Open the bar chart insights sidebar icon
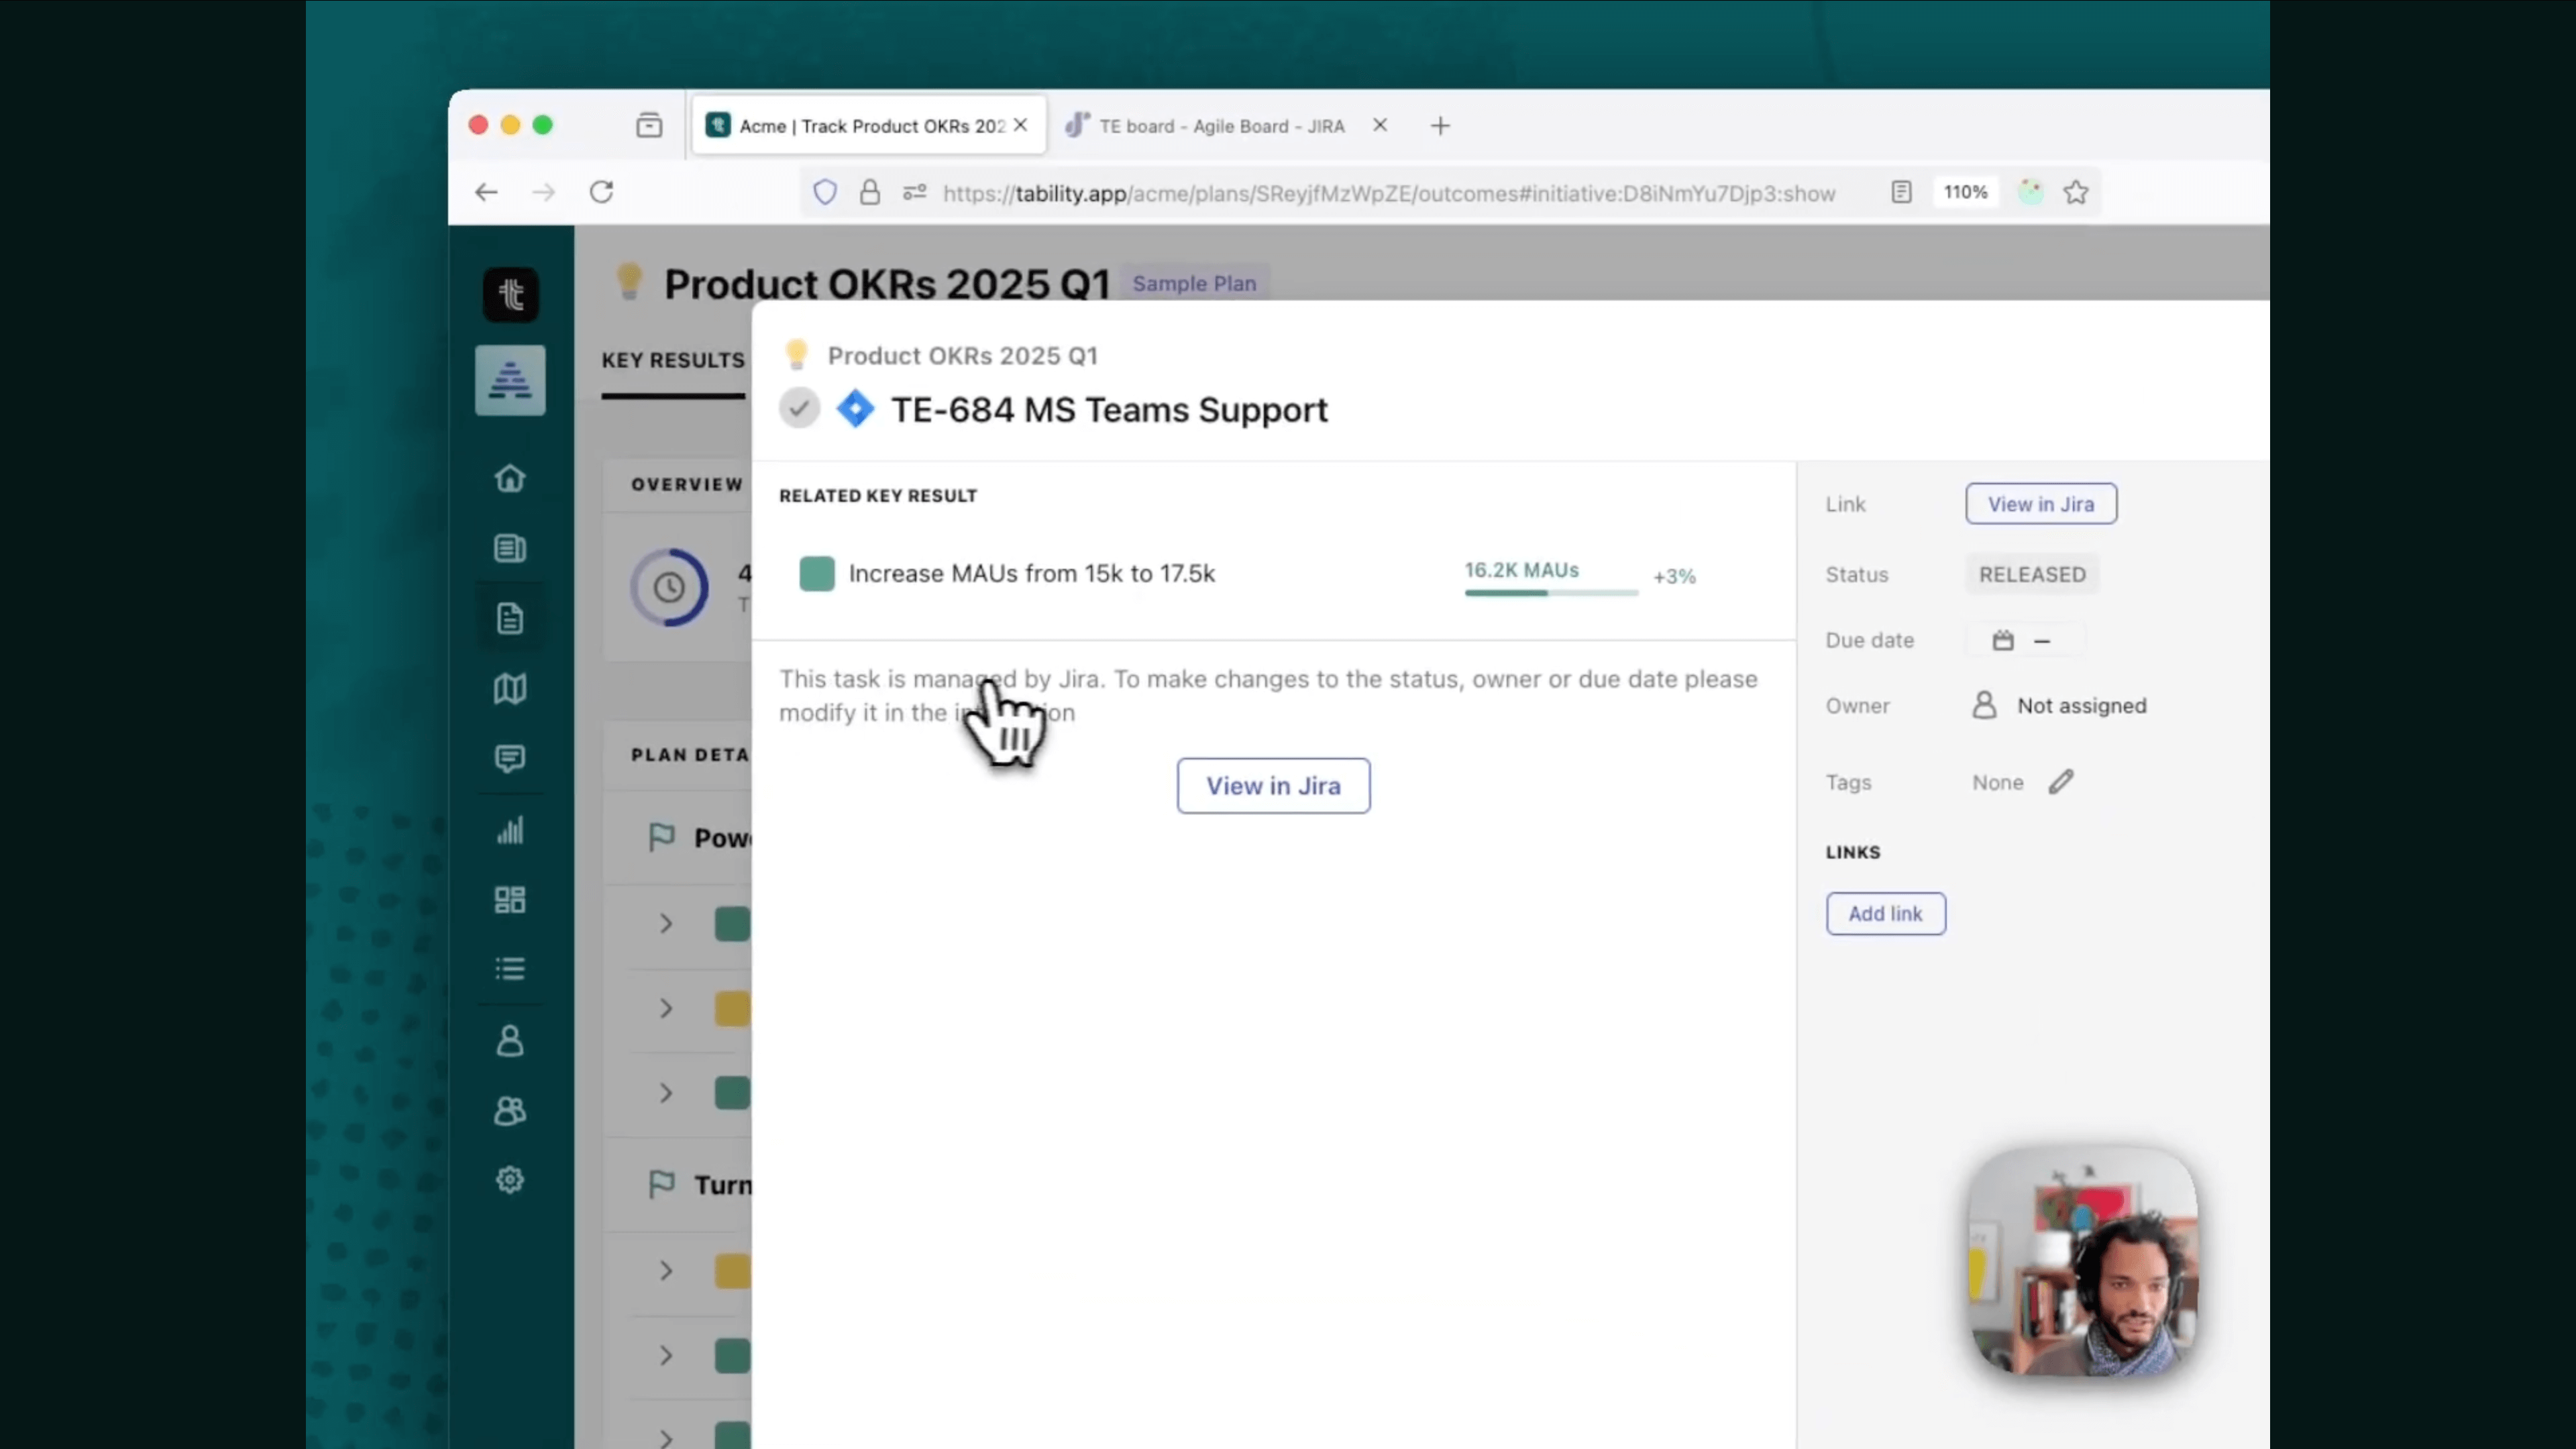2576x1449 pixels. coord(510,830)
